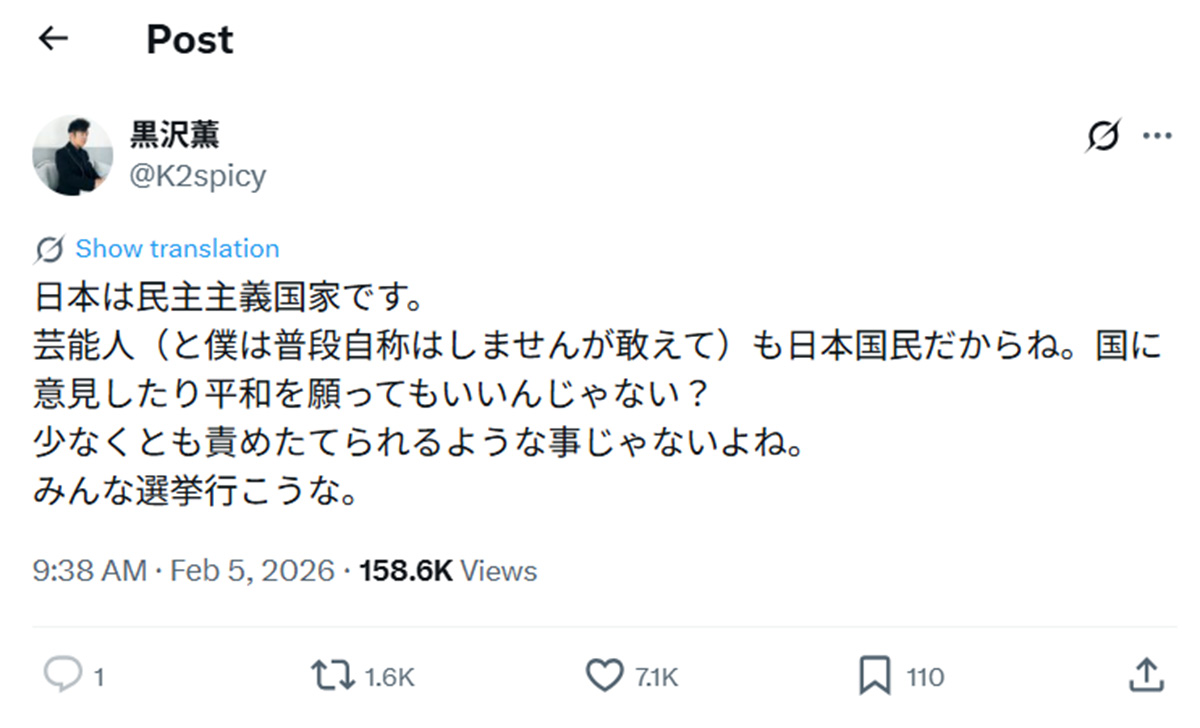Click the display name 黒沢薫
This screenshot has width=1200, height=728.
click(175, 135)
